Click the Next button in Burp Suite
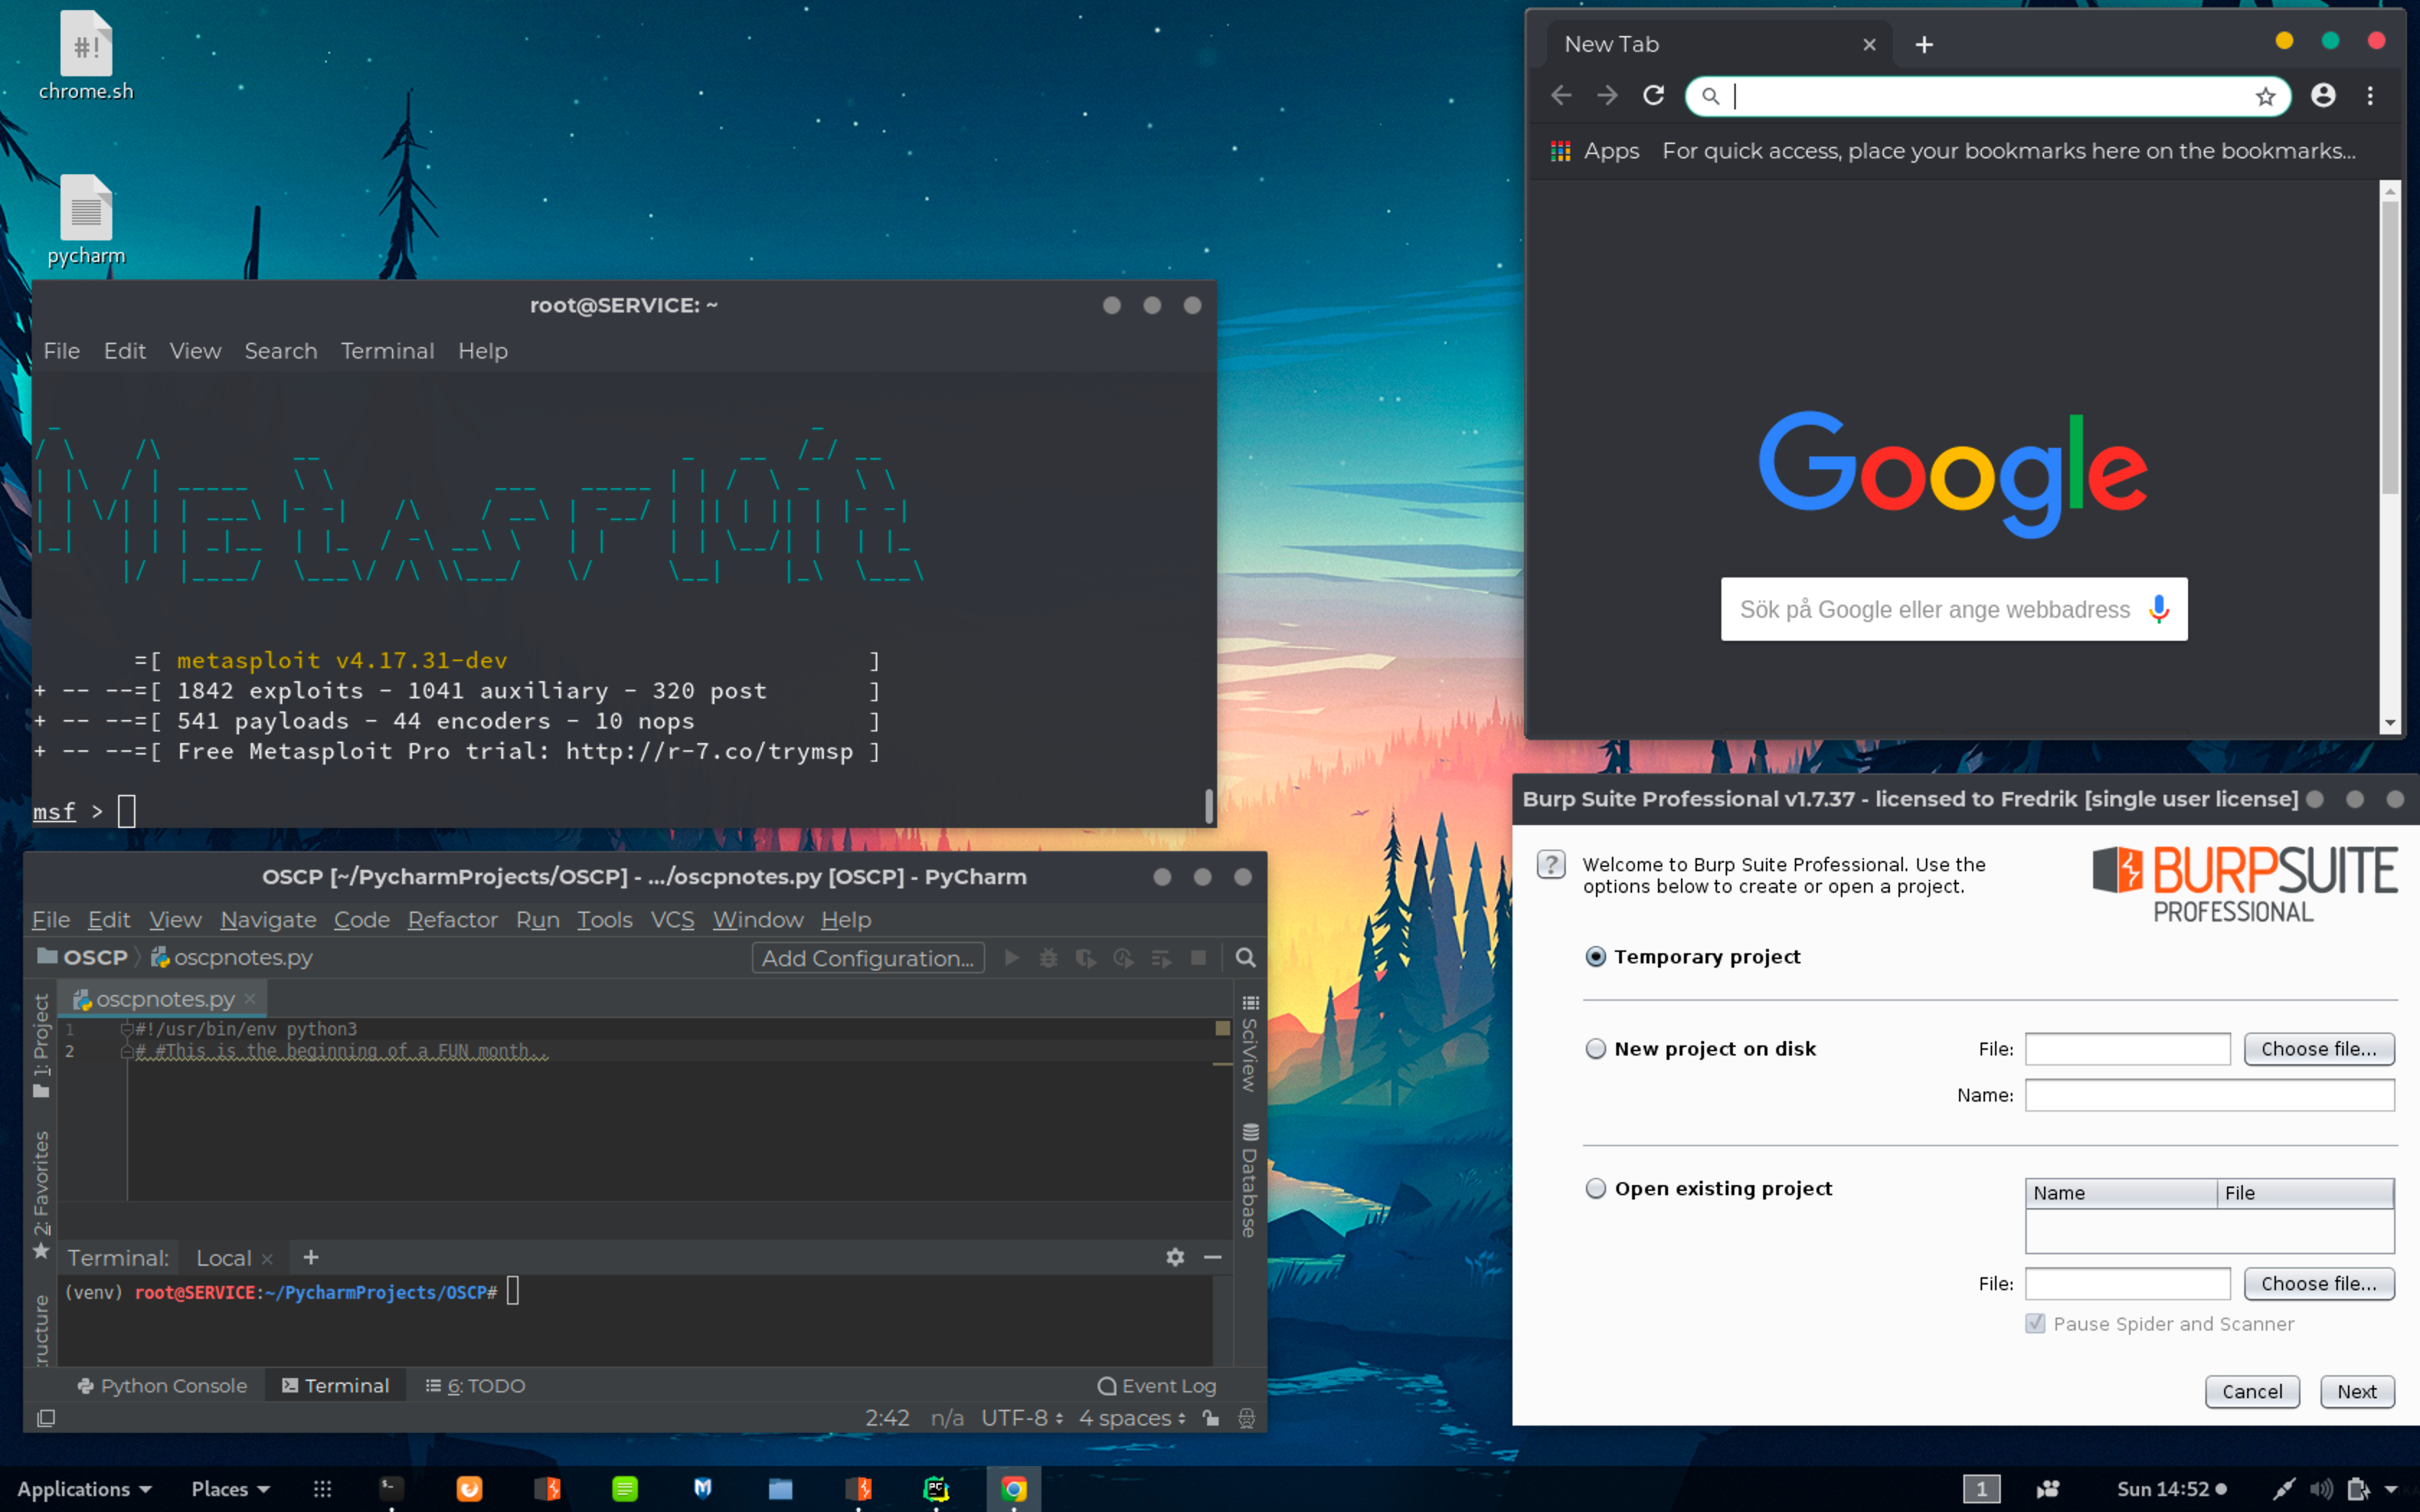Screen dimensions: 2420x1512 click(2356, 1392)
